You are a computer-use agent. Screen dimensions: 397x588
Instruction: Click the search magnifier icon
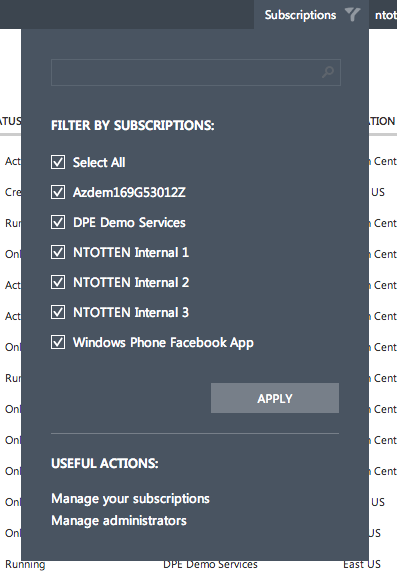(x=328, y=72)
